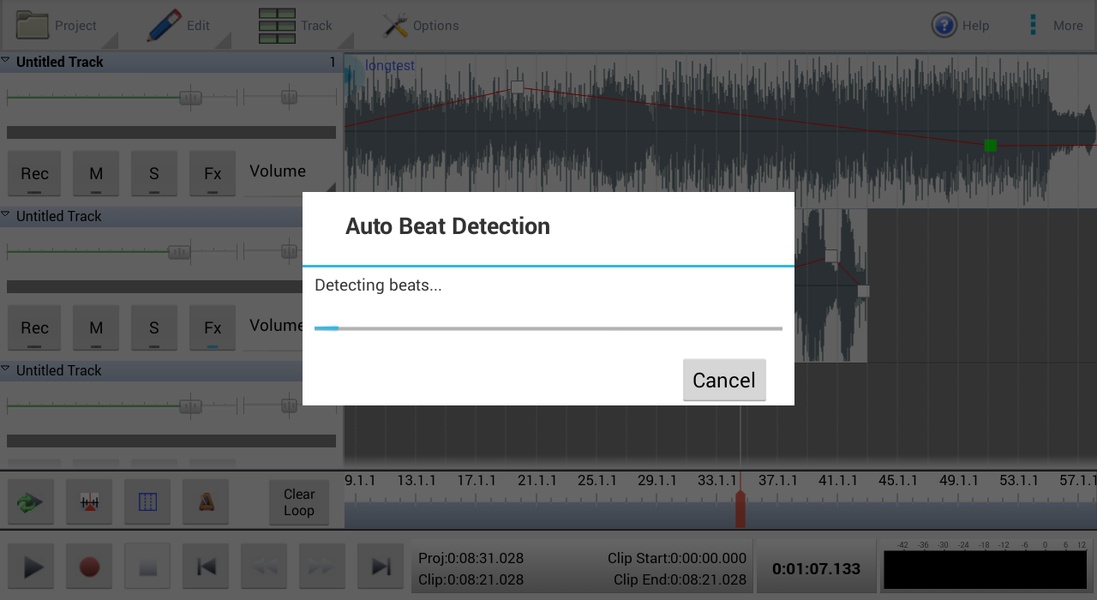The image size is (1097, 600).
Task: Click the Stop transport button
Action: coord(148,566)
